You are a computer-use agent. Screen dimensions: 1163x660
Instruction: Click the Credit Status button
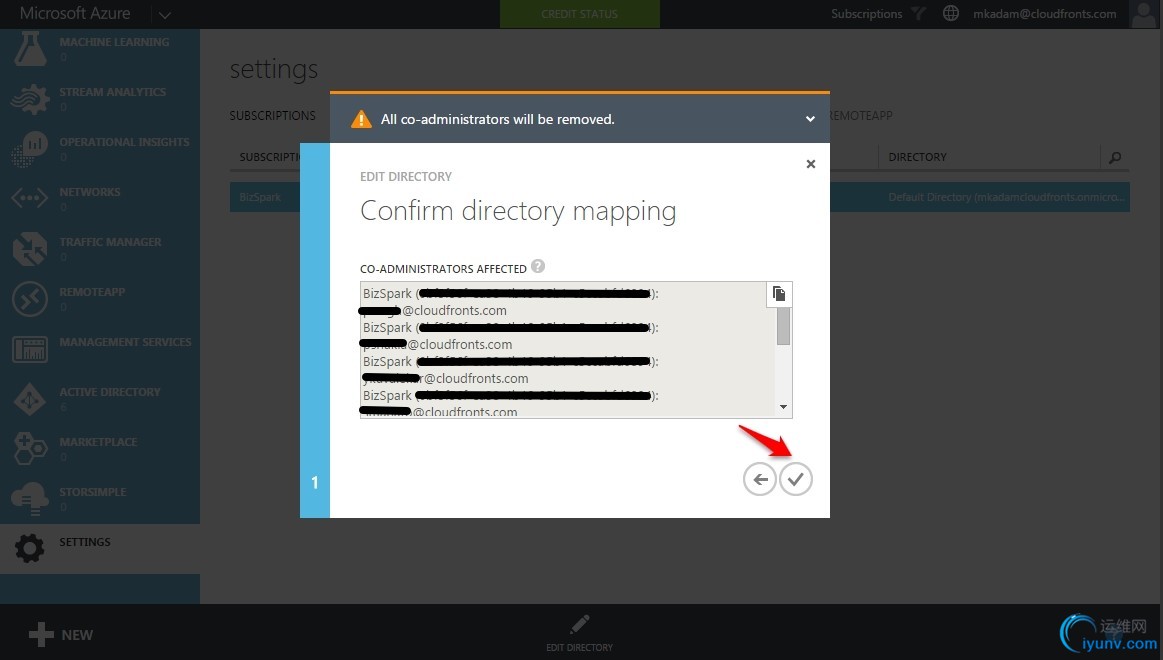(579, 14)
